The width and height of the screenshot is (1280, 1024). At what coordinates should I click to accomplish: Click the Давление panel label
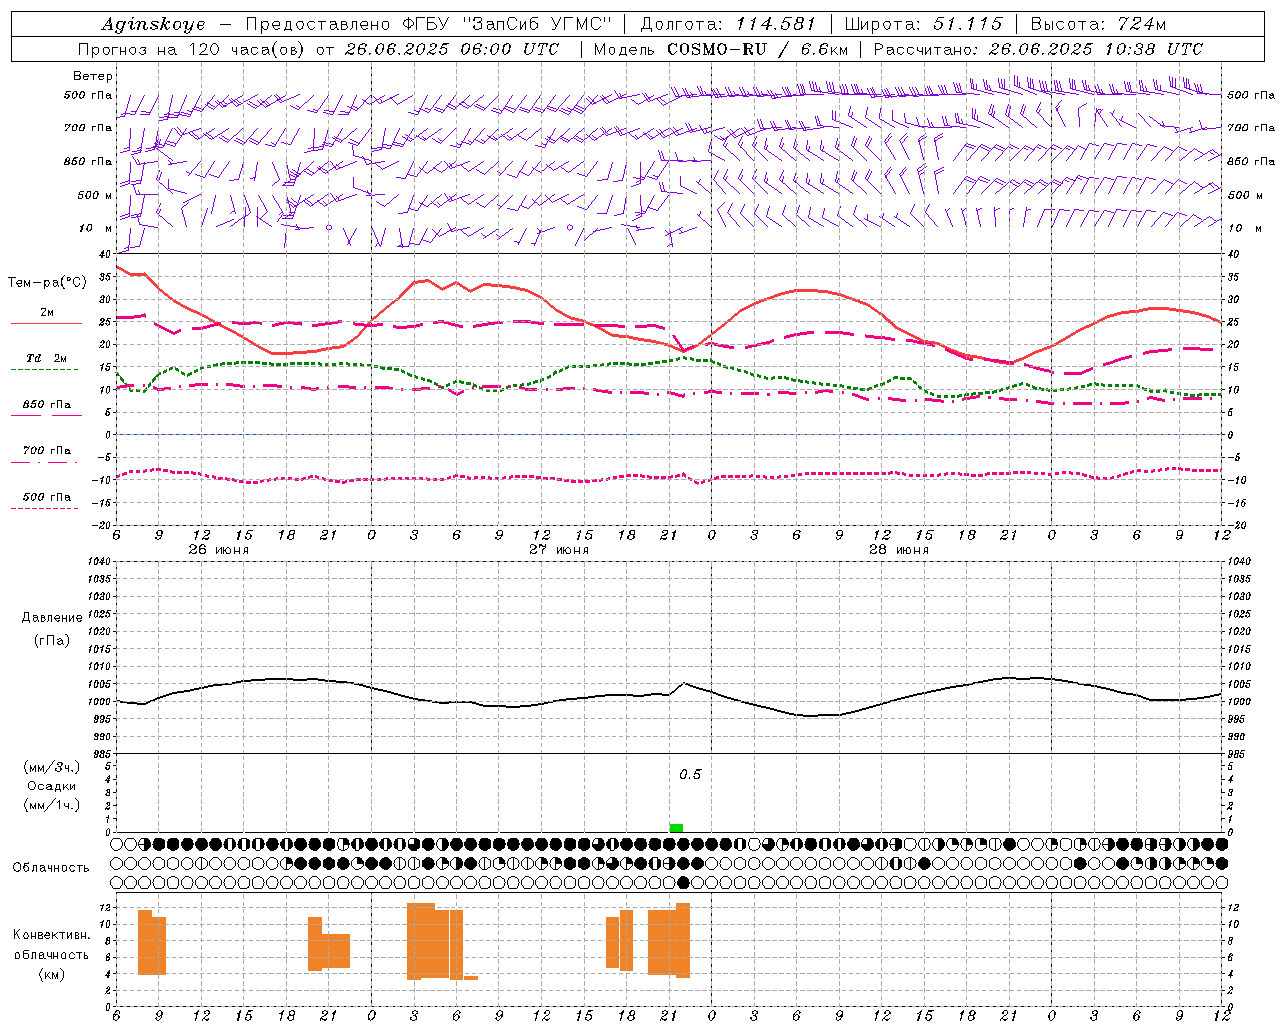click(52, 618)
